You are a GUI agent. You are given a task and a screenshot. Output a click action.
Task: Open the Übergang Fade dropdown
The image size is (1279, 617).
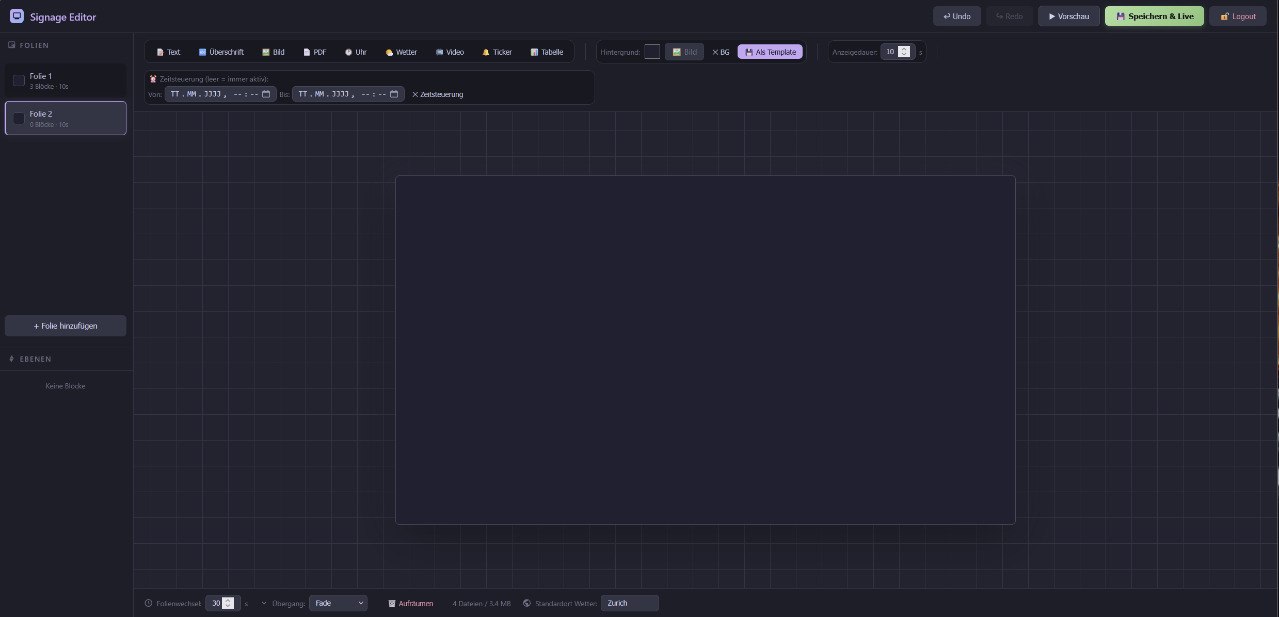click(x=338, y=603)
